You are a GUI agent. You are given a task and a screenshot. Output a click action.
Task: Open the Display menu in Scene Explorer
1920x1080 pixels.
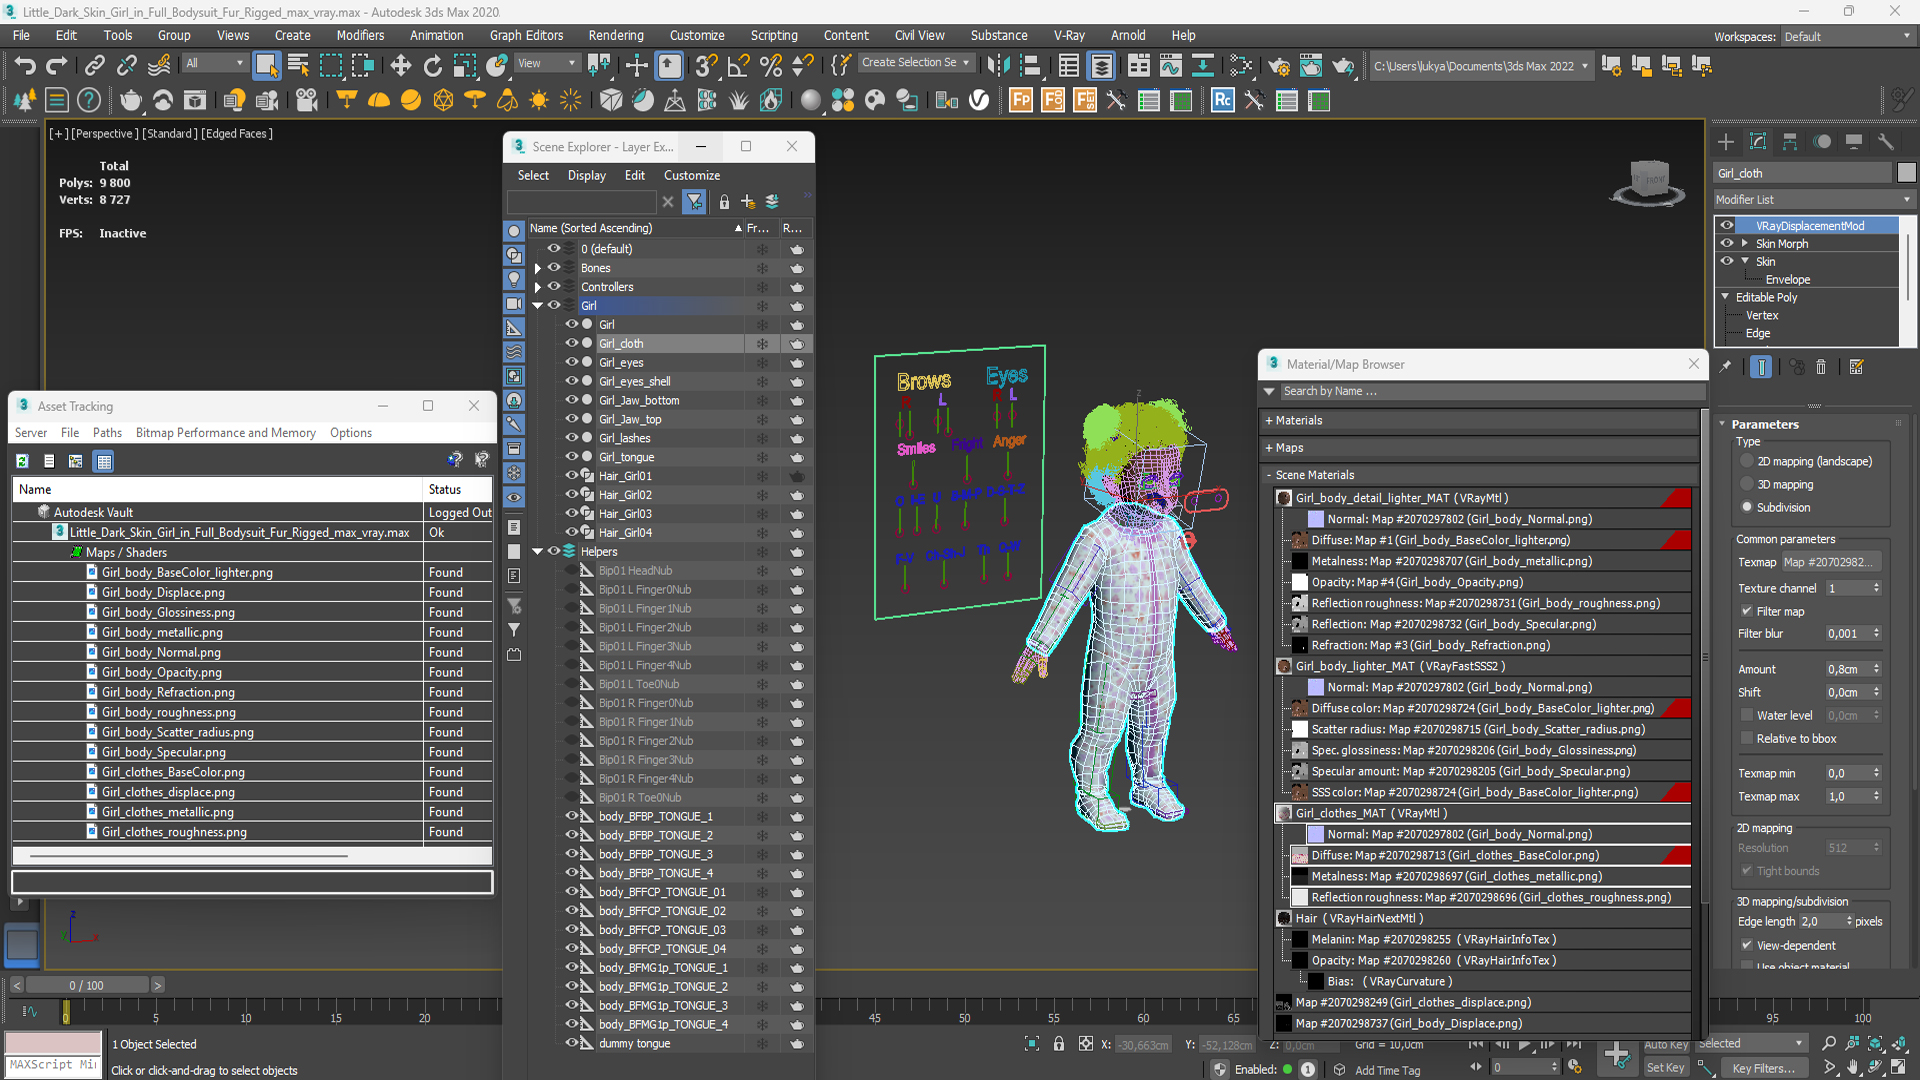pos(587,175)
